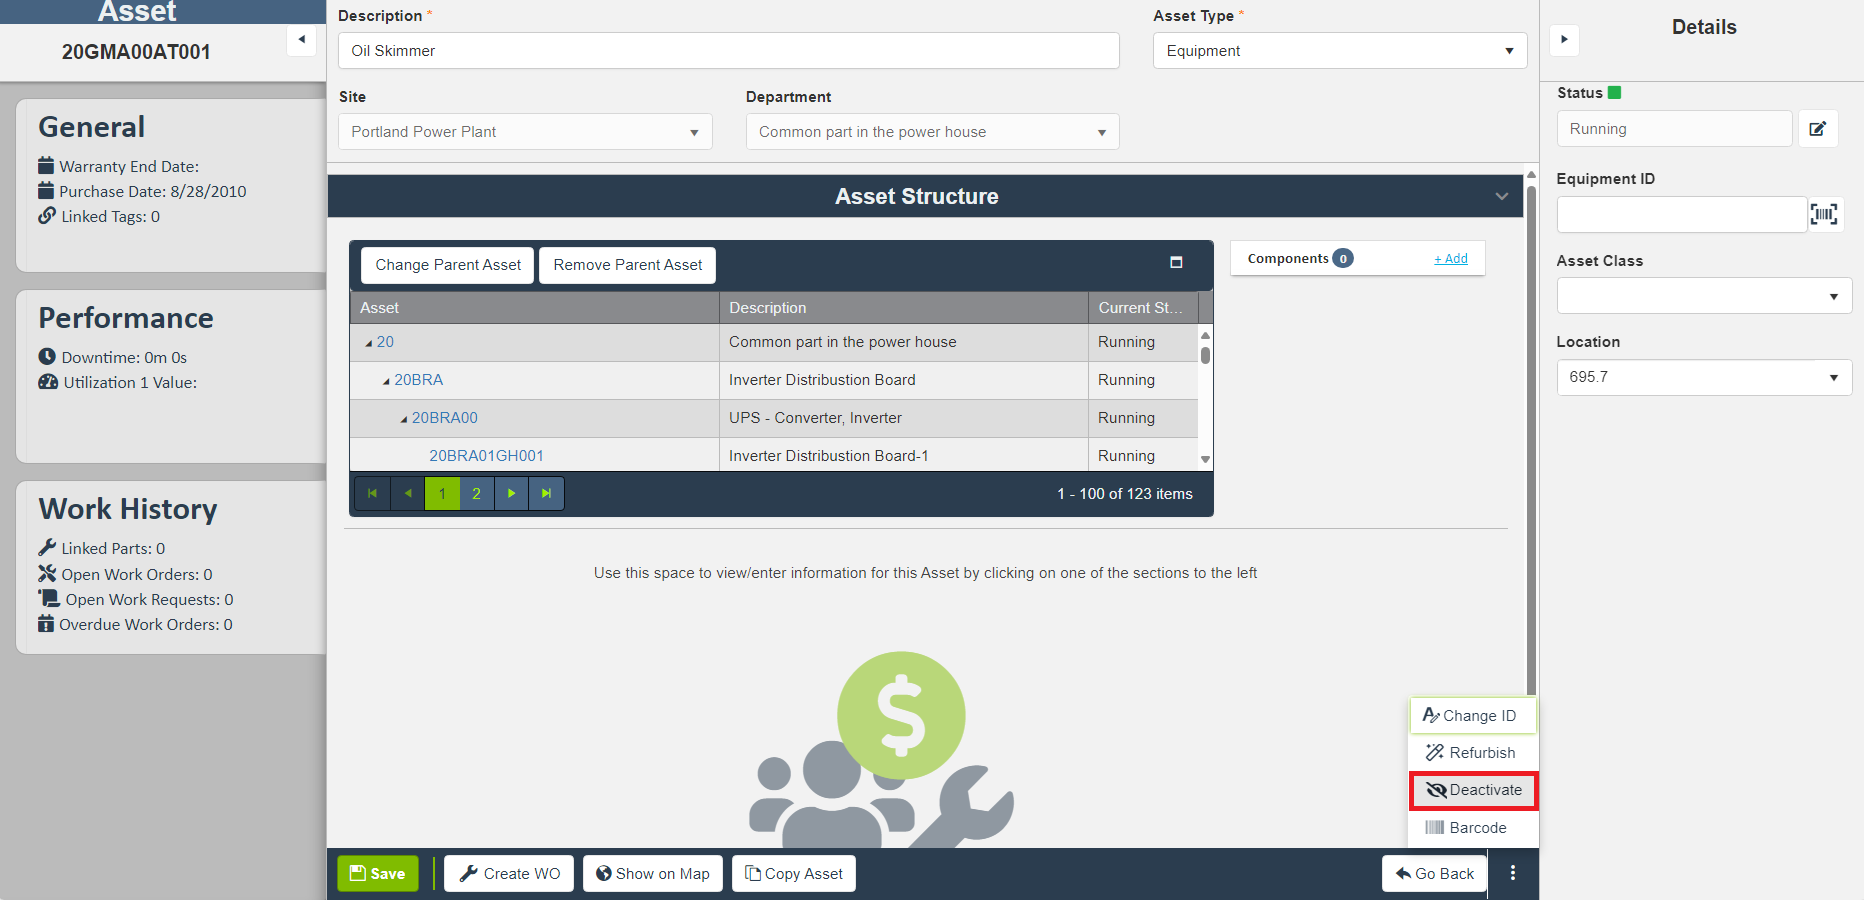Click the asset grid vertical scrollbar thumb
This screenshot has width=1864, height=900.
1205,356
